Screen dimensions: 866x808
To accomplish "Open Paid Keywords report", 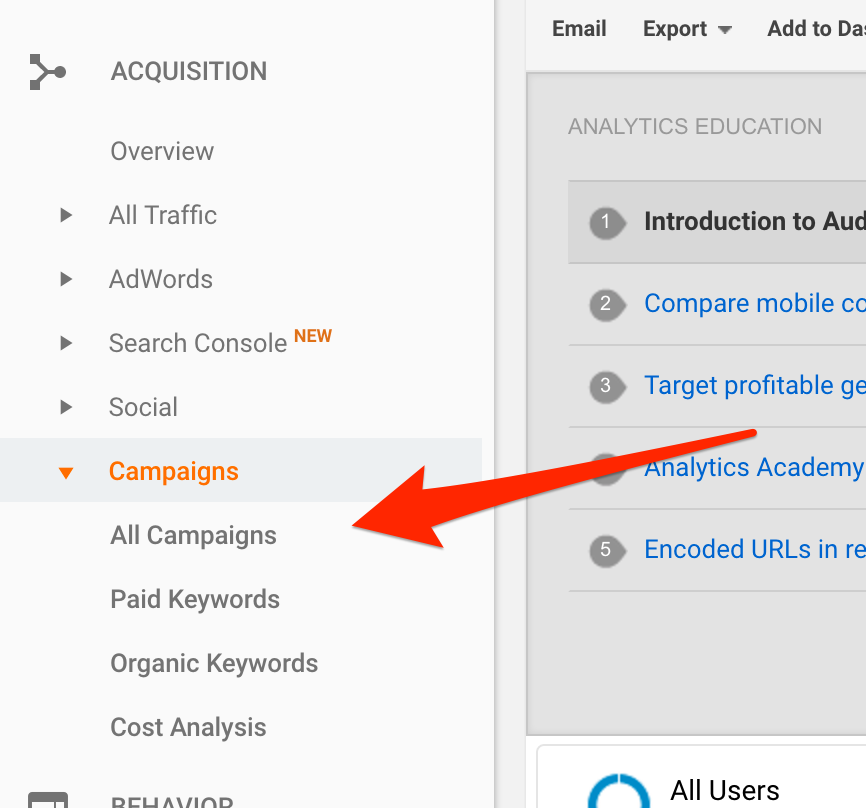I will coord(195,599).
